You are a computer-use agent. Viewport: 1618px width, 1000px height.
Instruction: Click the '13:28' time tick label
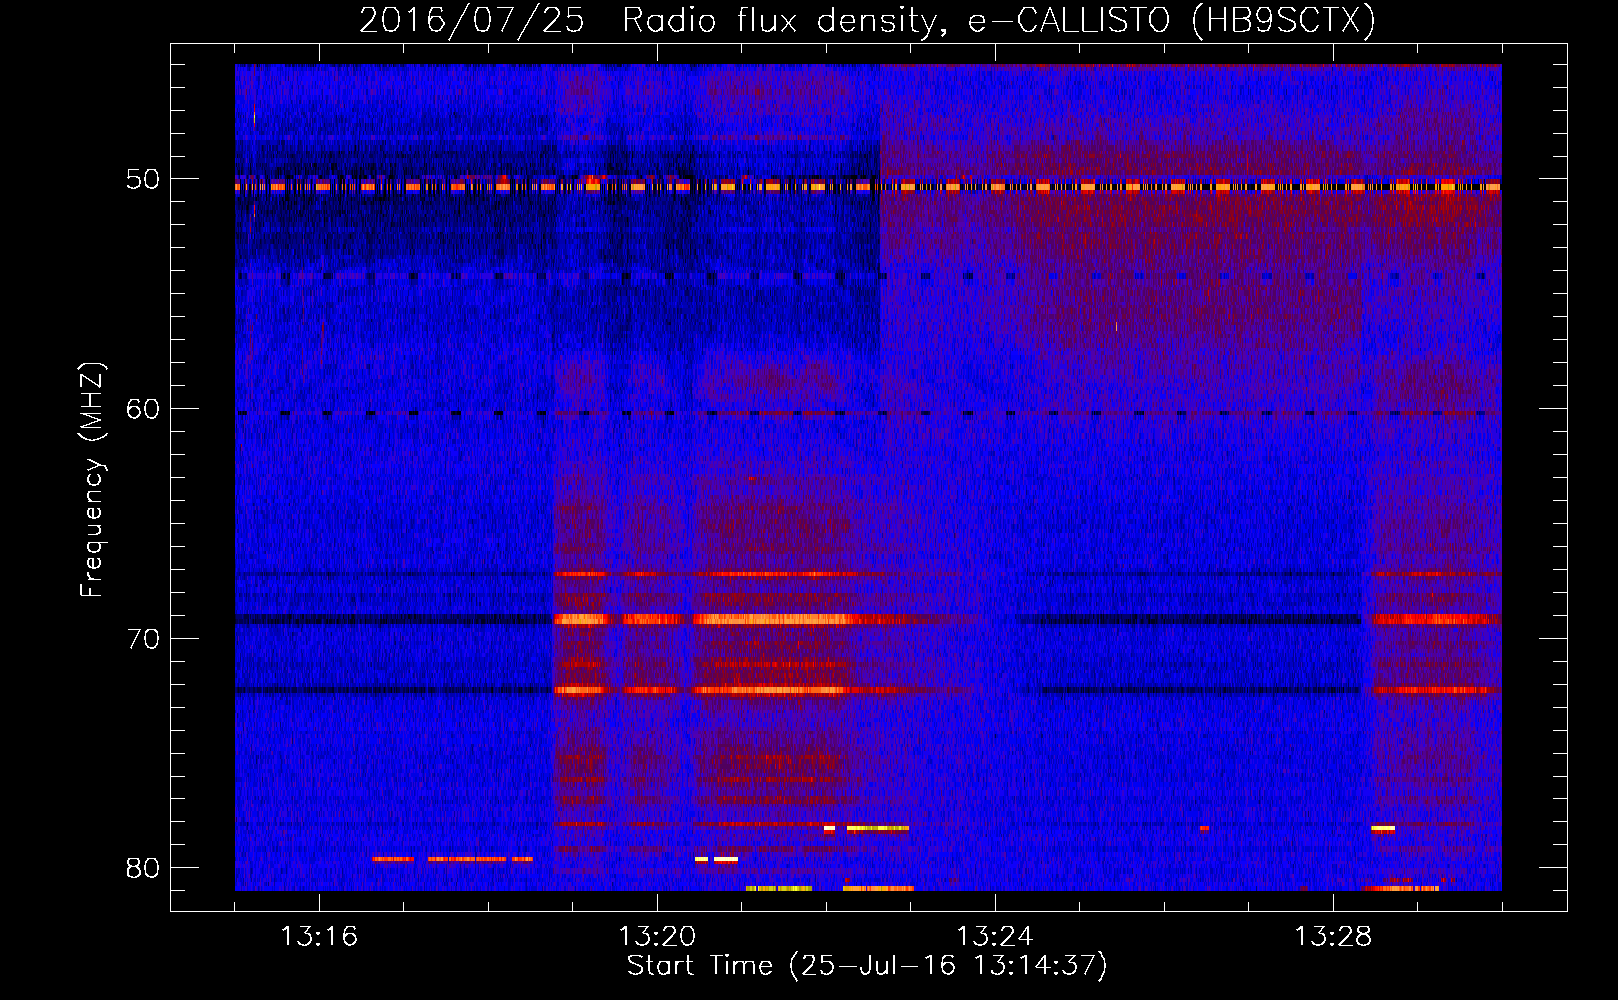1333,937
